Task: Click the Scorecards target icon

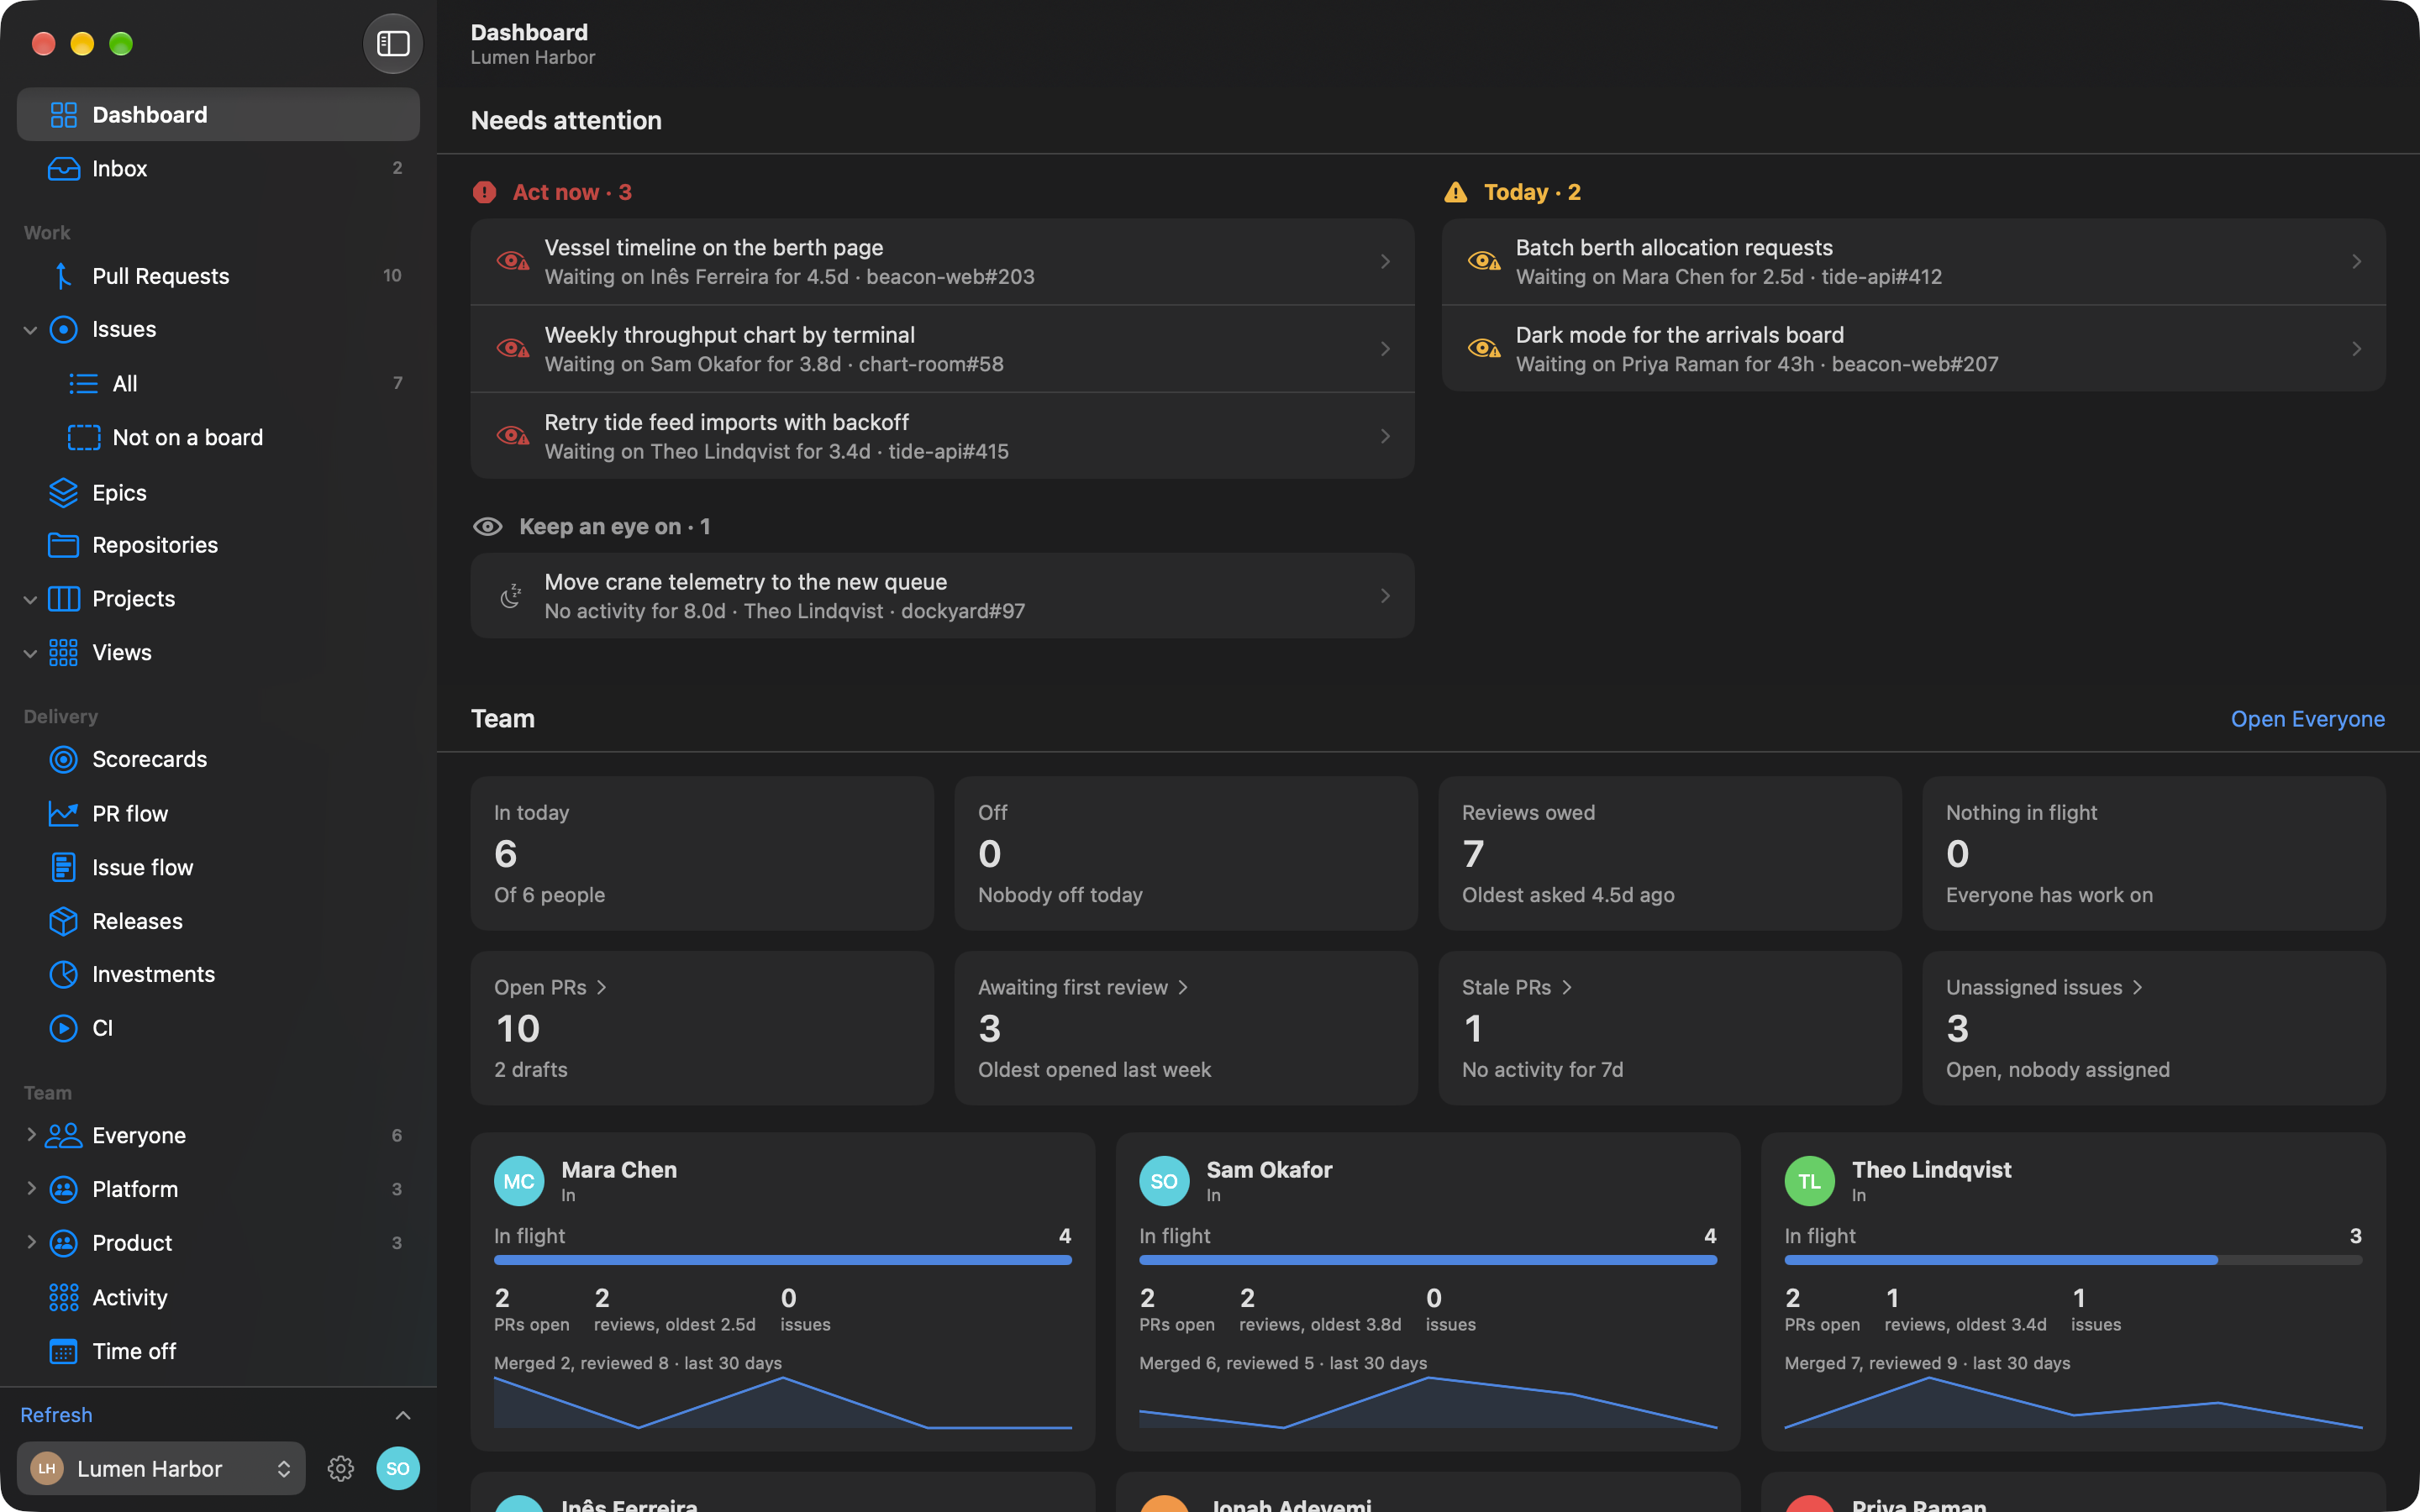Action: pos(63,760)
